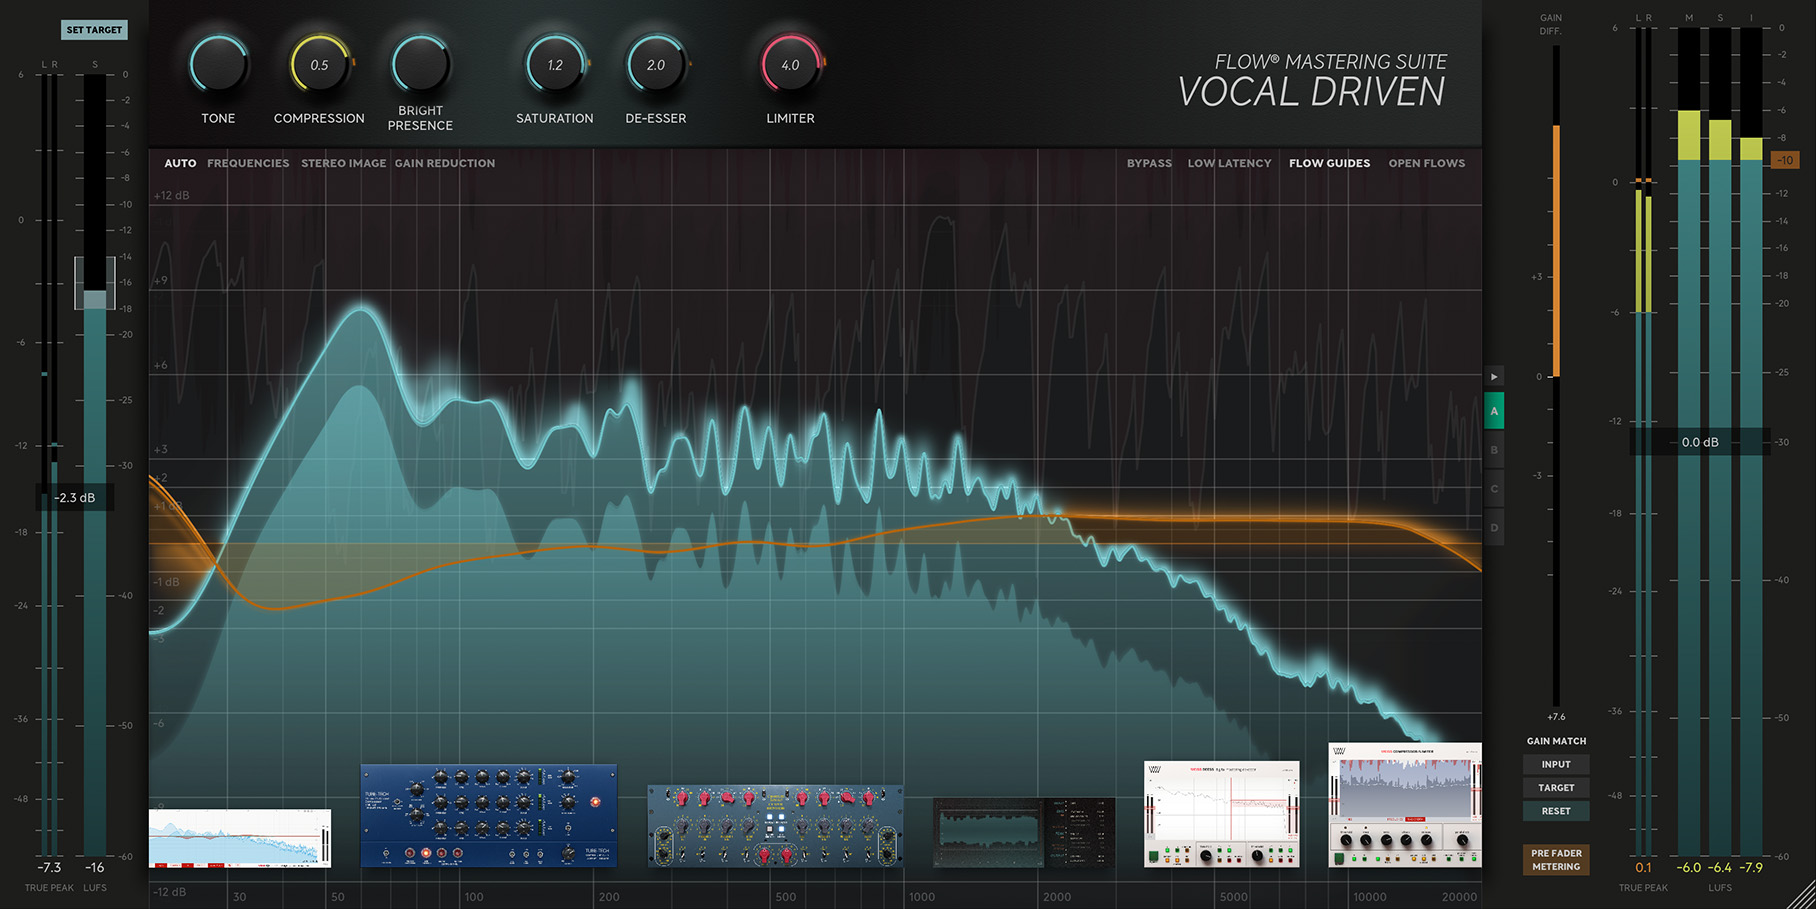The height and width of the screenshot is (909, 1816).
Task: Click the integrated LUFS value -7.9
Action: 1751,868
